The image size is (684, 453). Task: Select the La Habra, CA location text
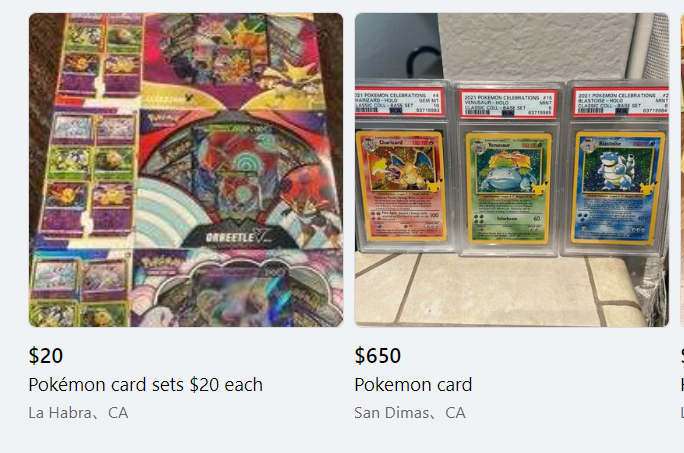click(79, 413)
